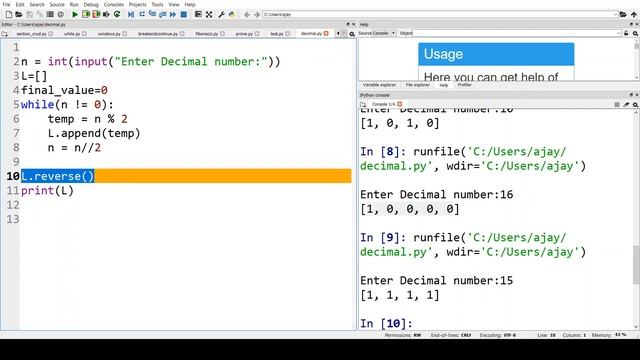Open the Source menu
The height and width of the screenshot is (360, 640).
click(x=57, y=4)
